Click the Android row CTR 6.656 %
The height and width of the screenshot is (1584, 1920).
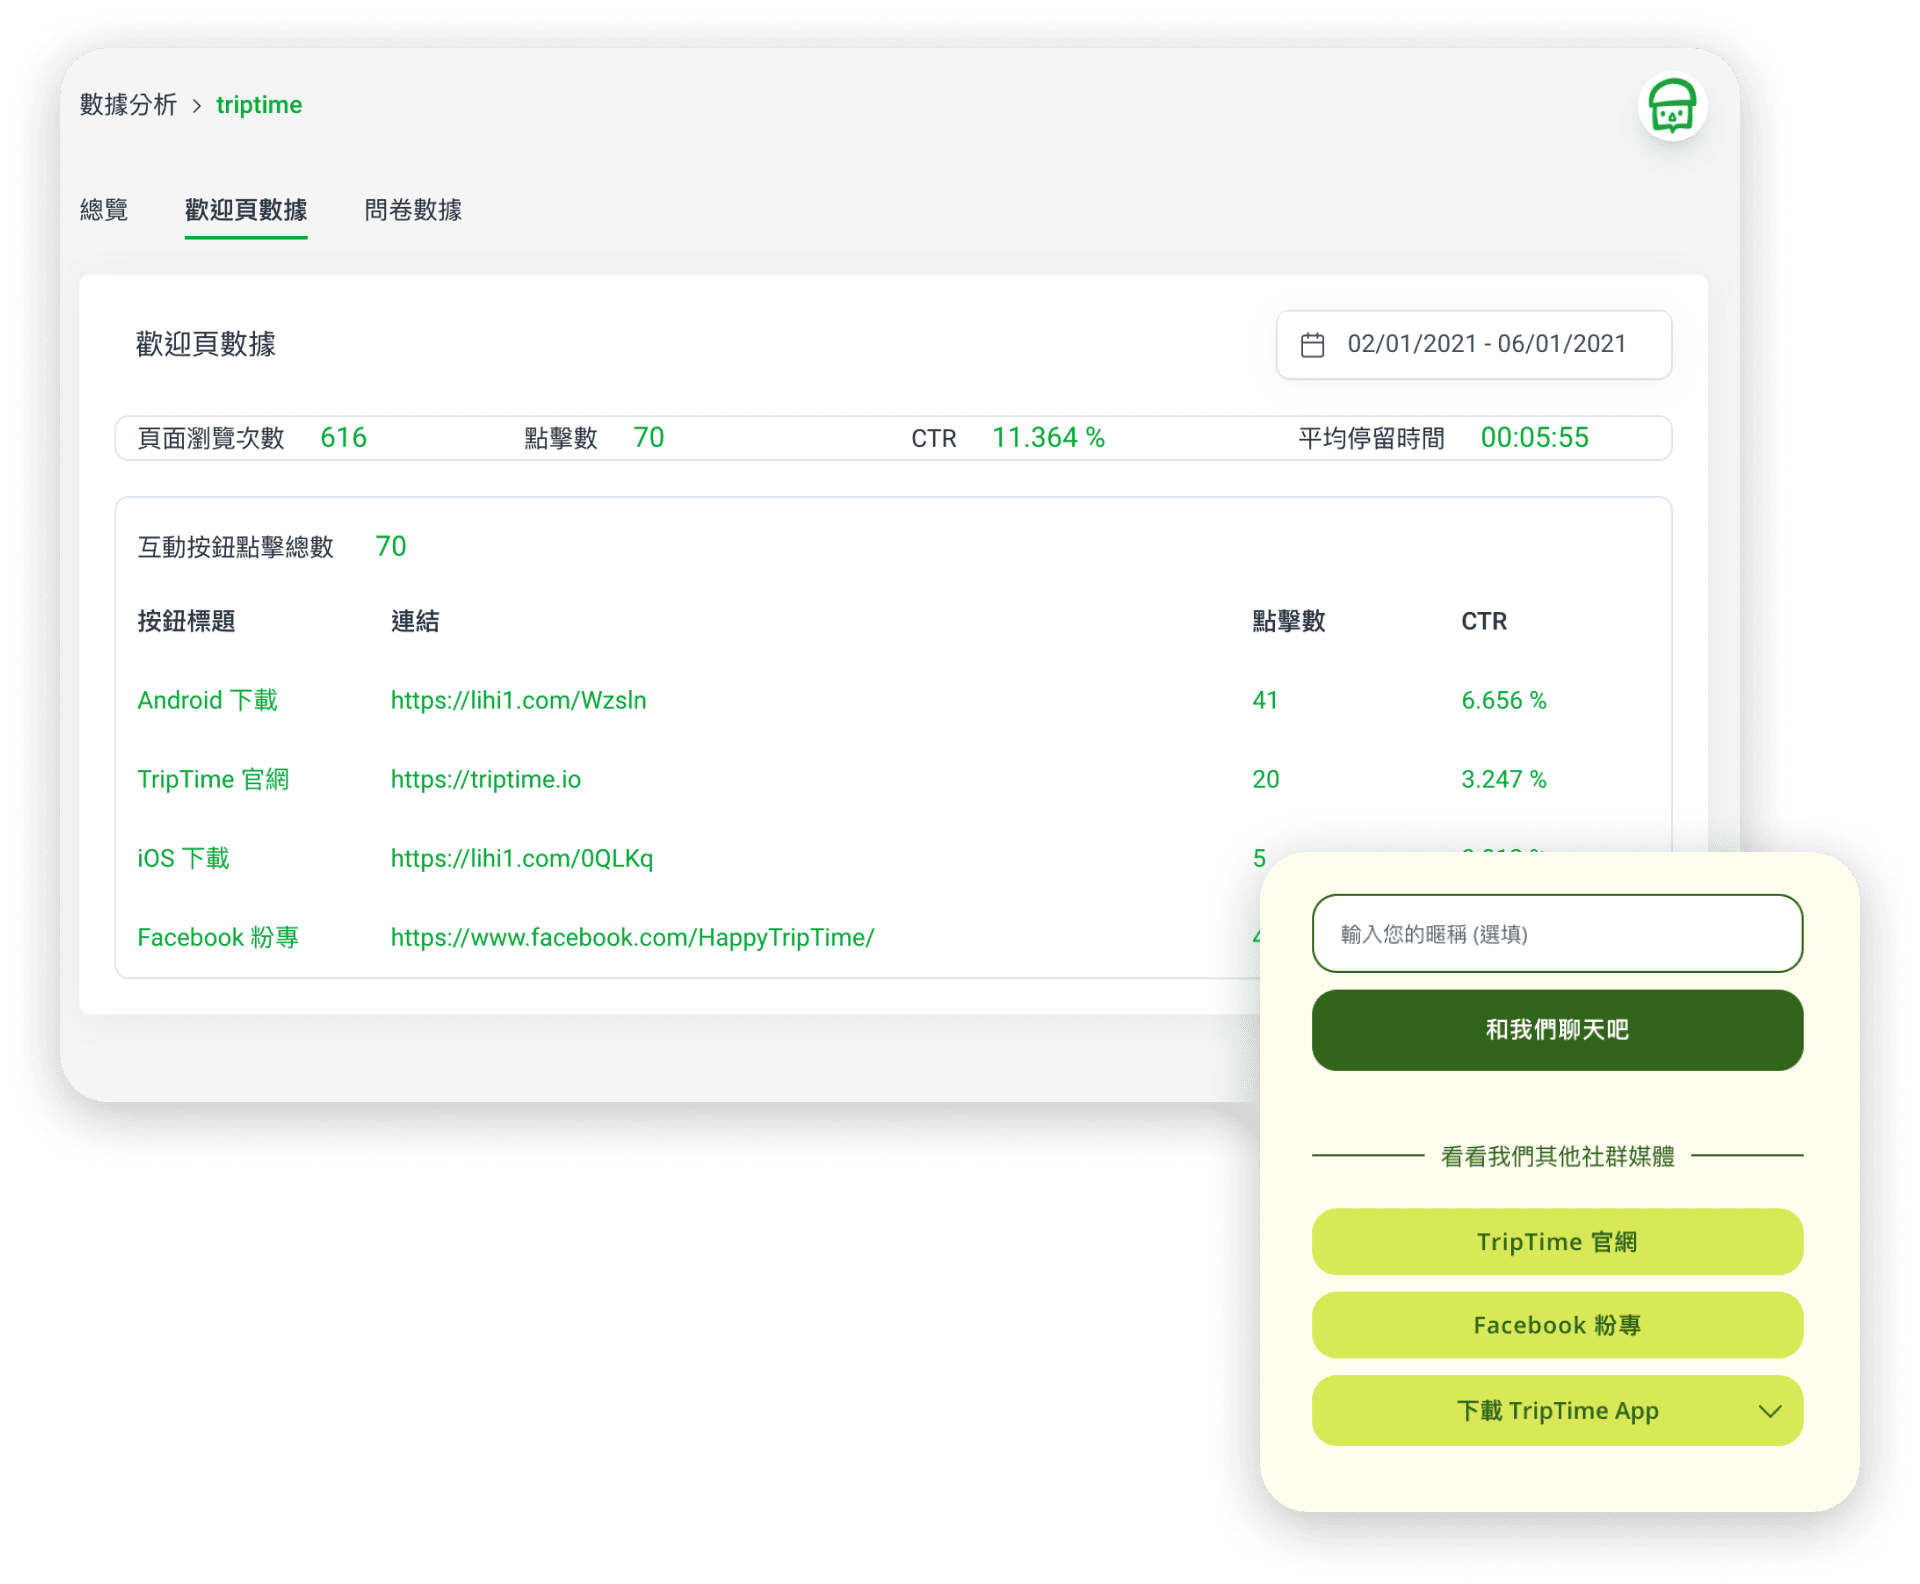click(x=1503, y=700)
